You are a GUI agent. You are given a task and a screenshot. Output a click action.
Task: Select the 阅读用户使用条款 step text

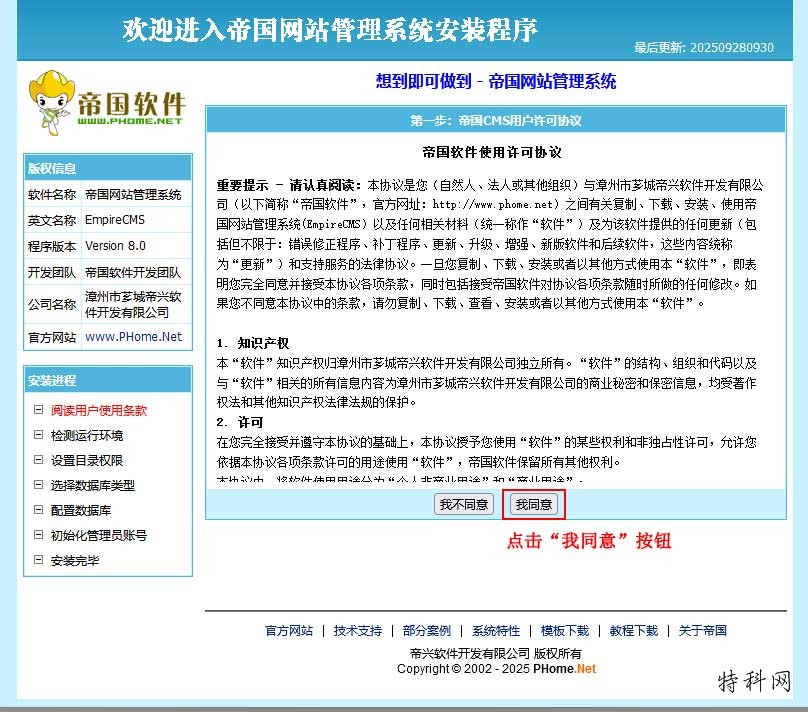pos(99,411)
